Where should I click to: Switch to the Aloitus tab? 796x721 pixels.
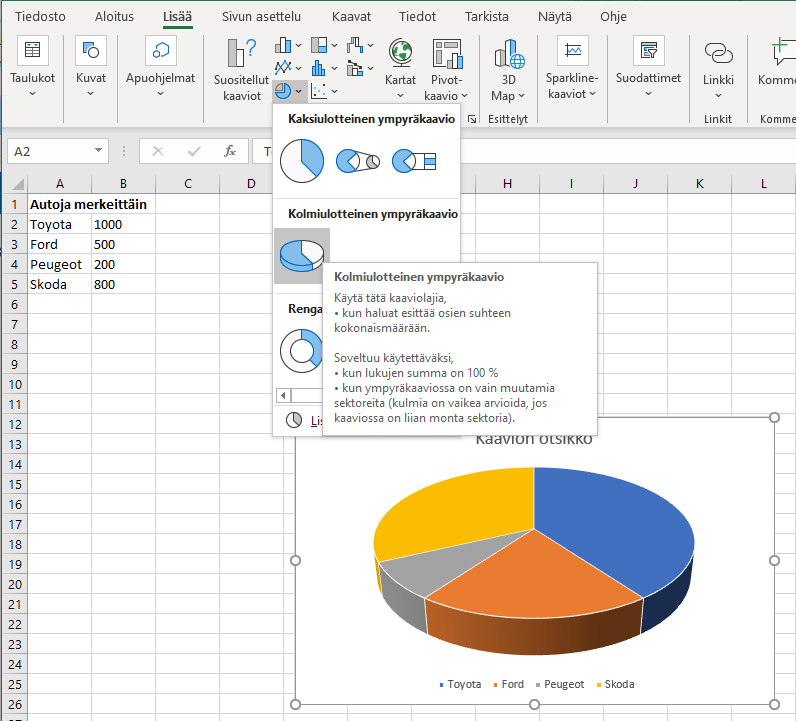114,17
